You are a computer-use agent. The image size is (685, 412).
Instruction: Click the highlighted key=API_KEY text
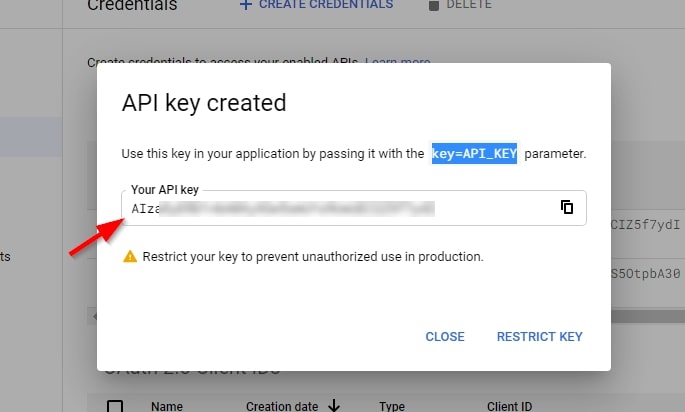click(474, 154)
